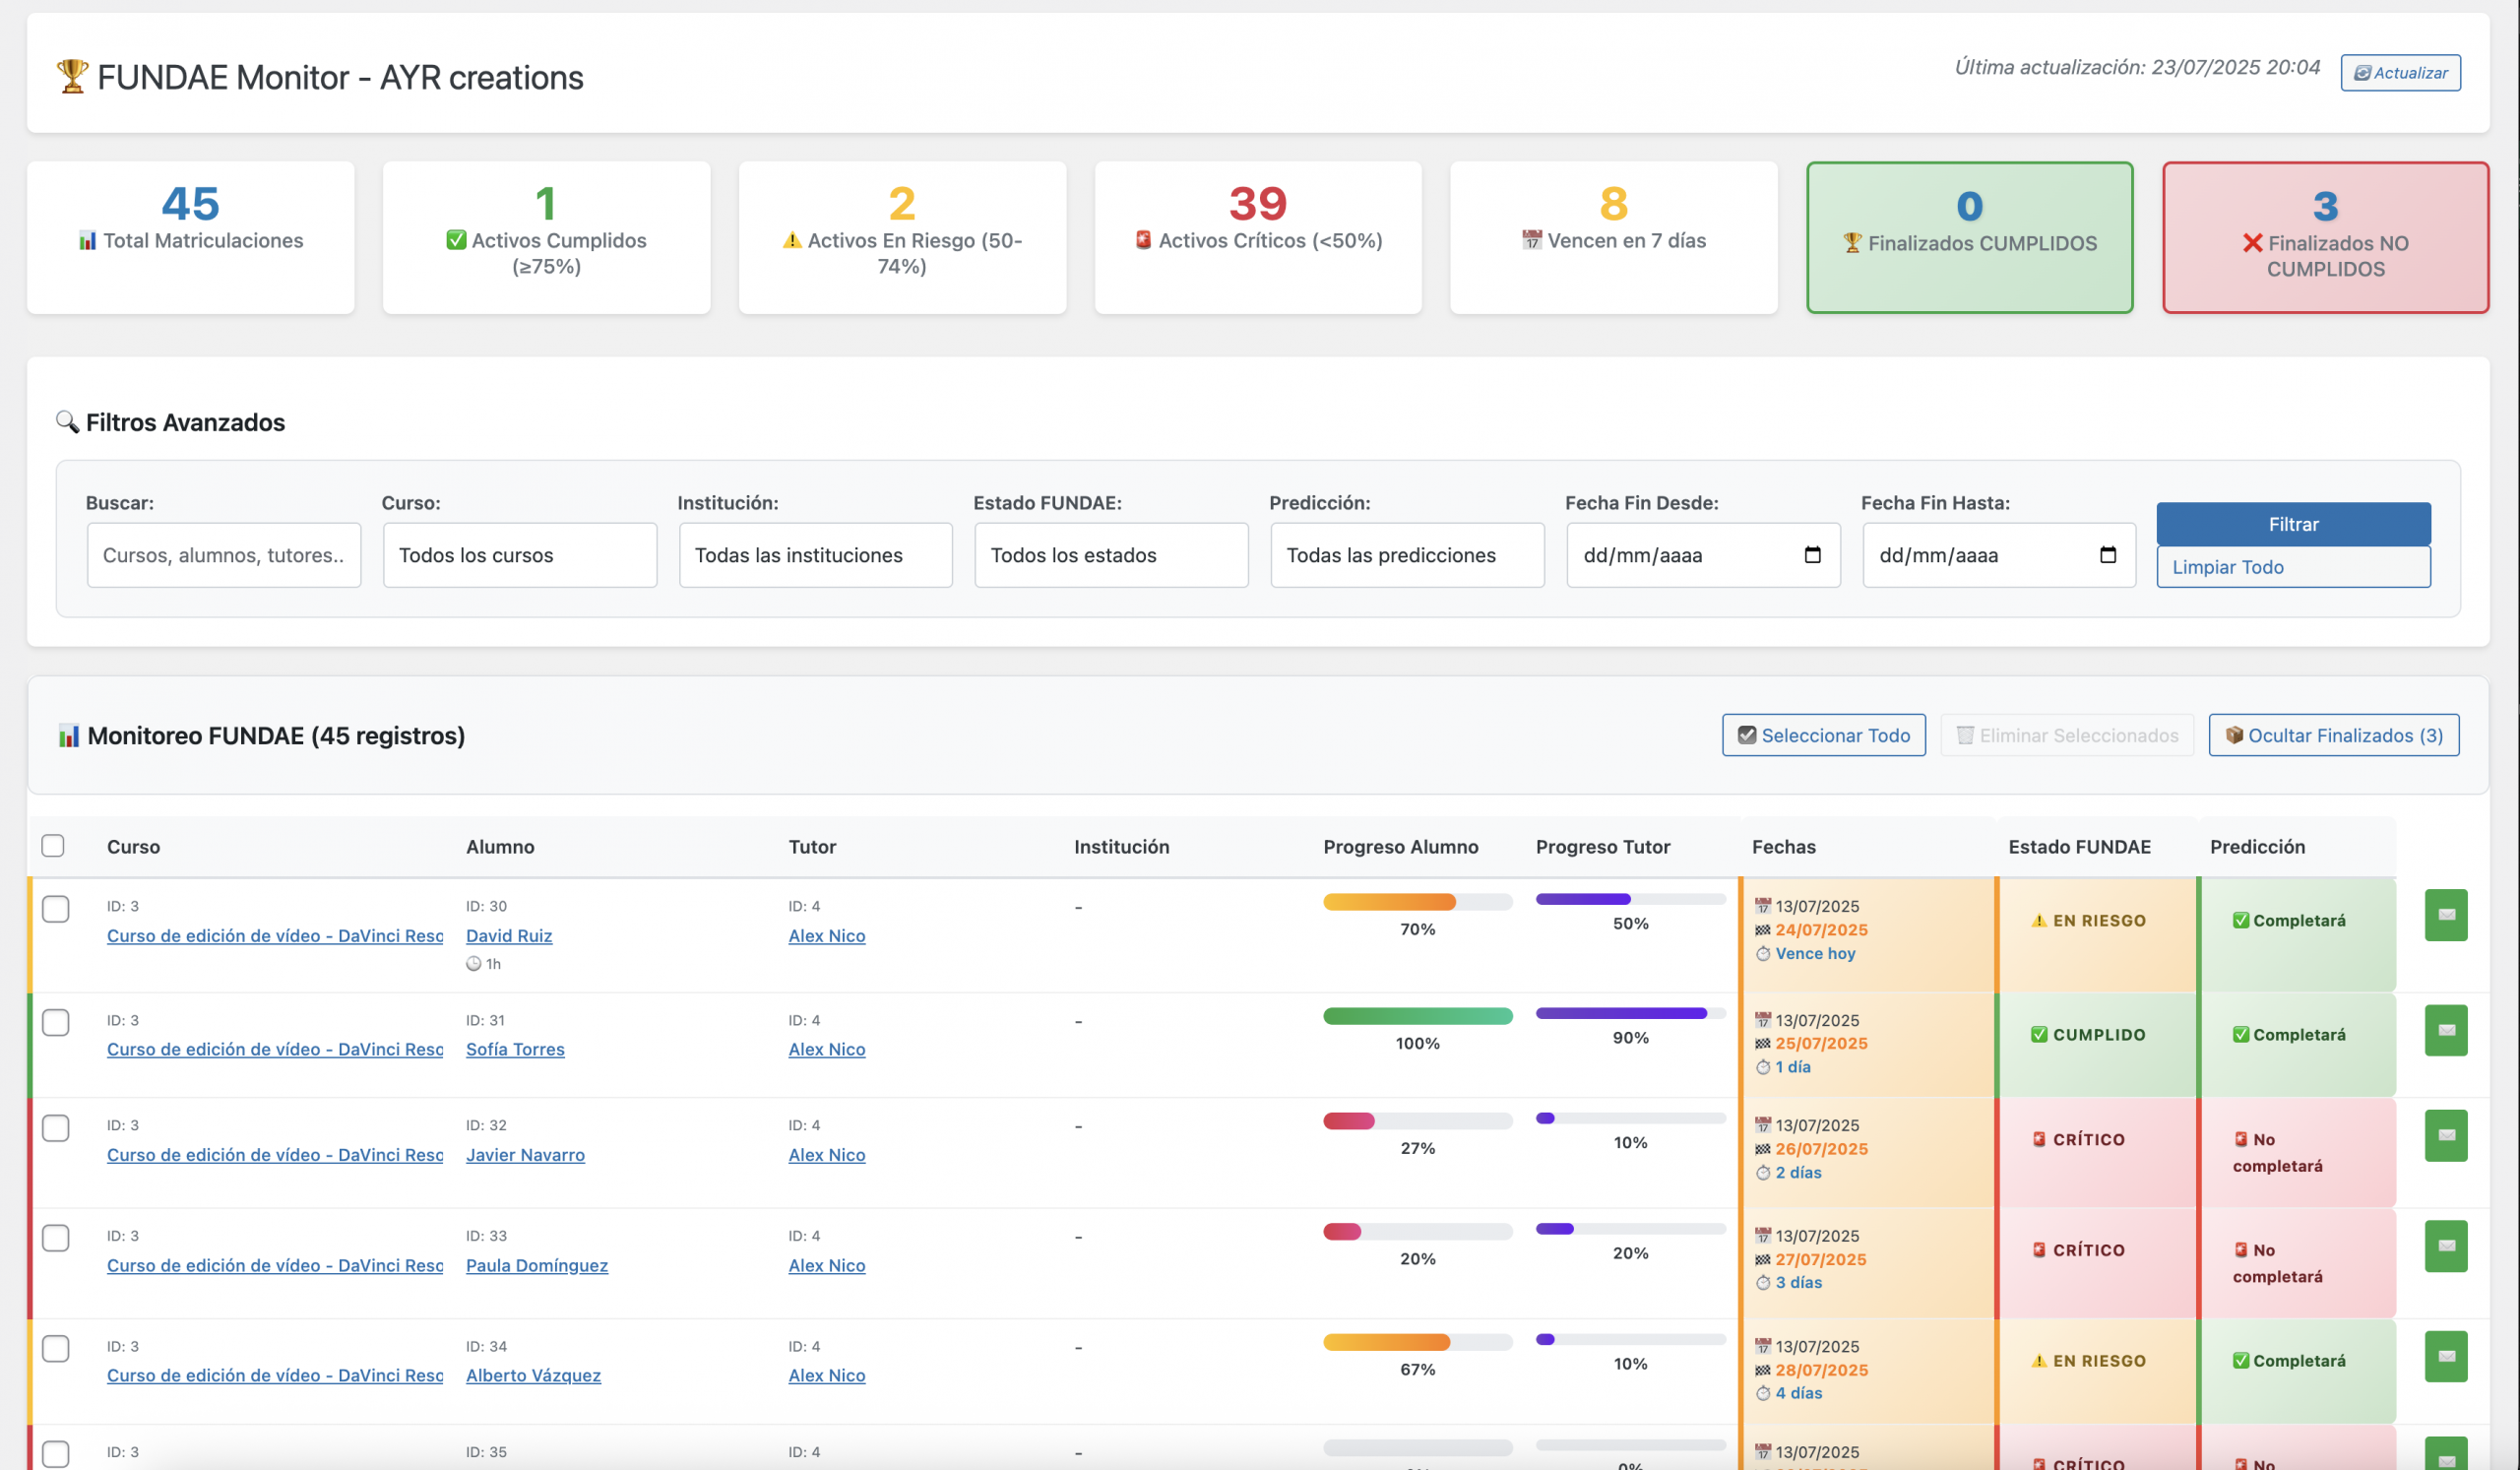The width and height of the screenshot is (2520, 1470).
Task: Check the checkbox for David Ruiz row
Action: (x=56, y=908)
